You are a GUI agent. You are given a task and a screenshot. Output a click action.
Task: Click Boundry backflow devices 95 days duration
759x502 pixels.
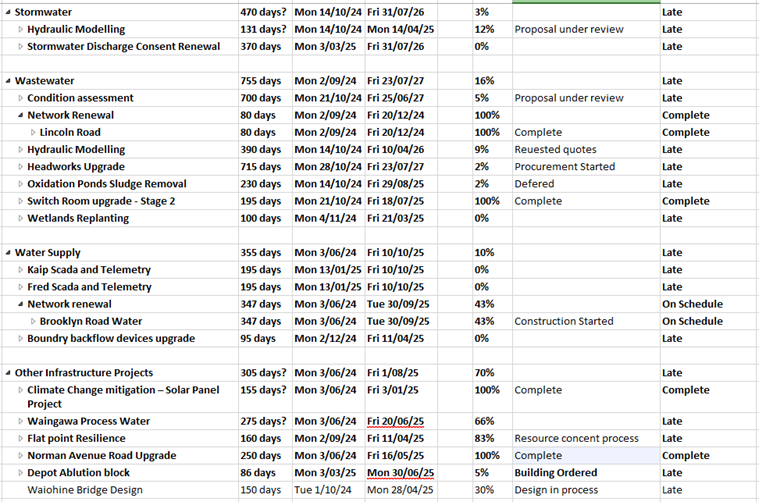(258, 338)
